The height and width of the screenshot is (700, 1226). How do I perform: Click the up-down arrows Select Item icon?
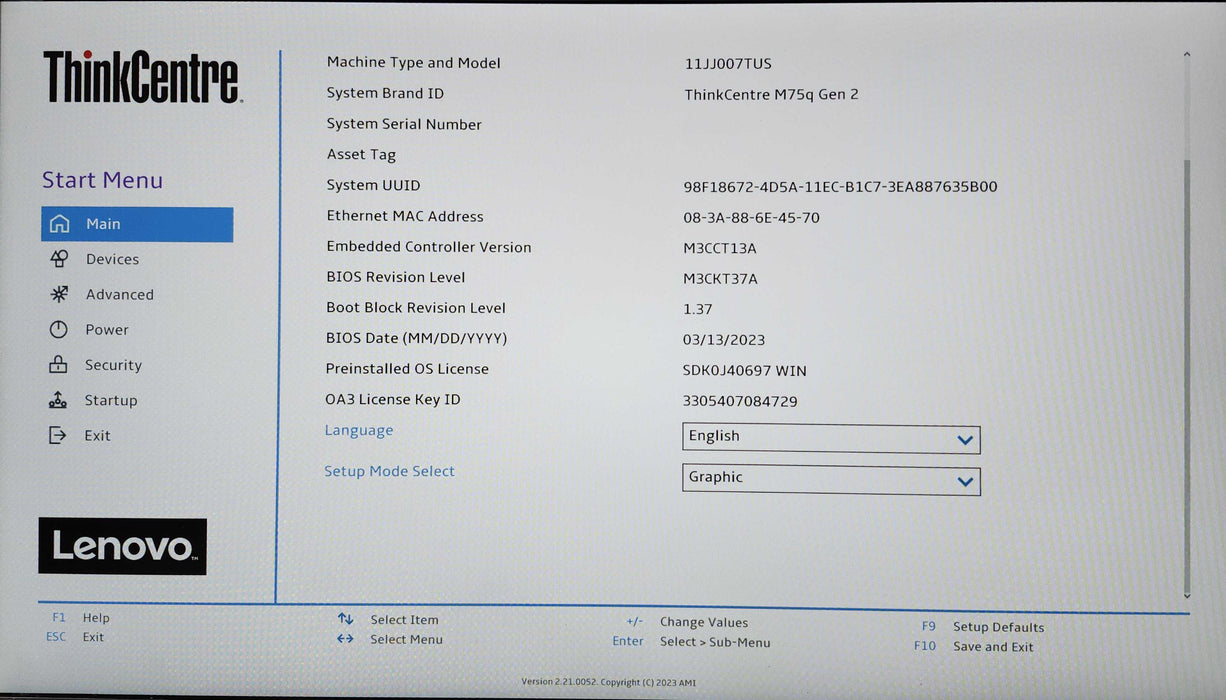[346, 619]
